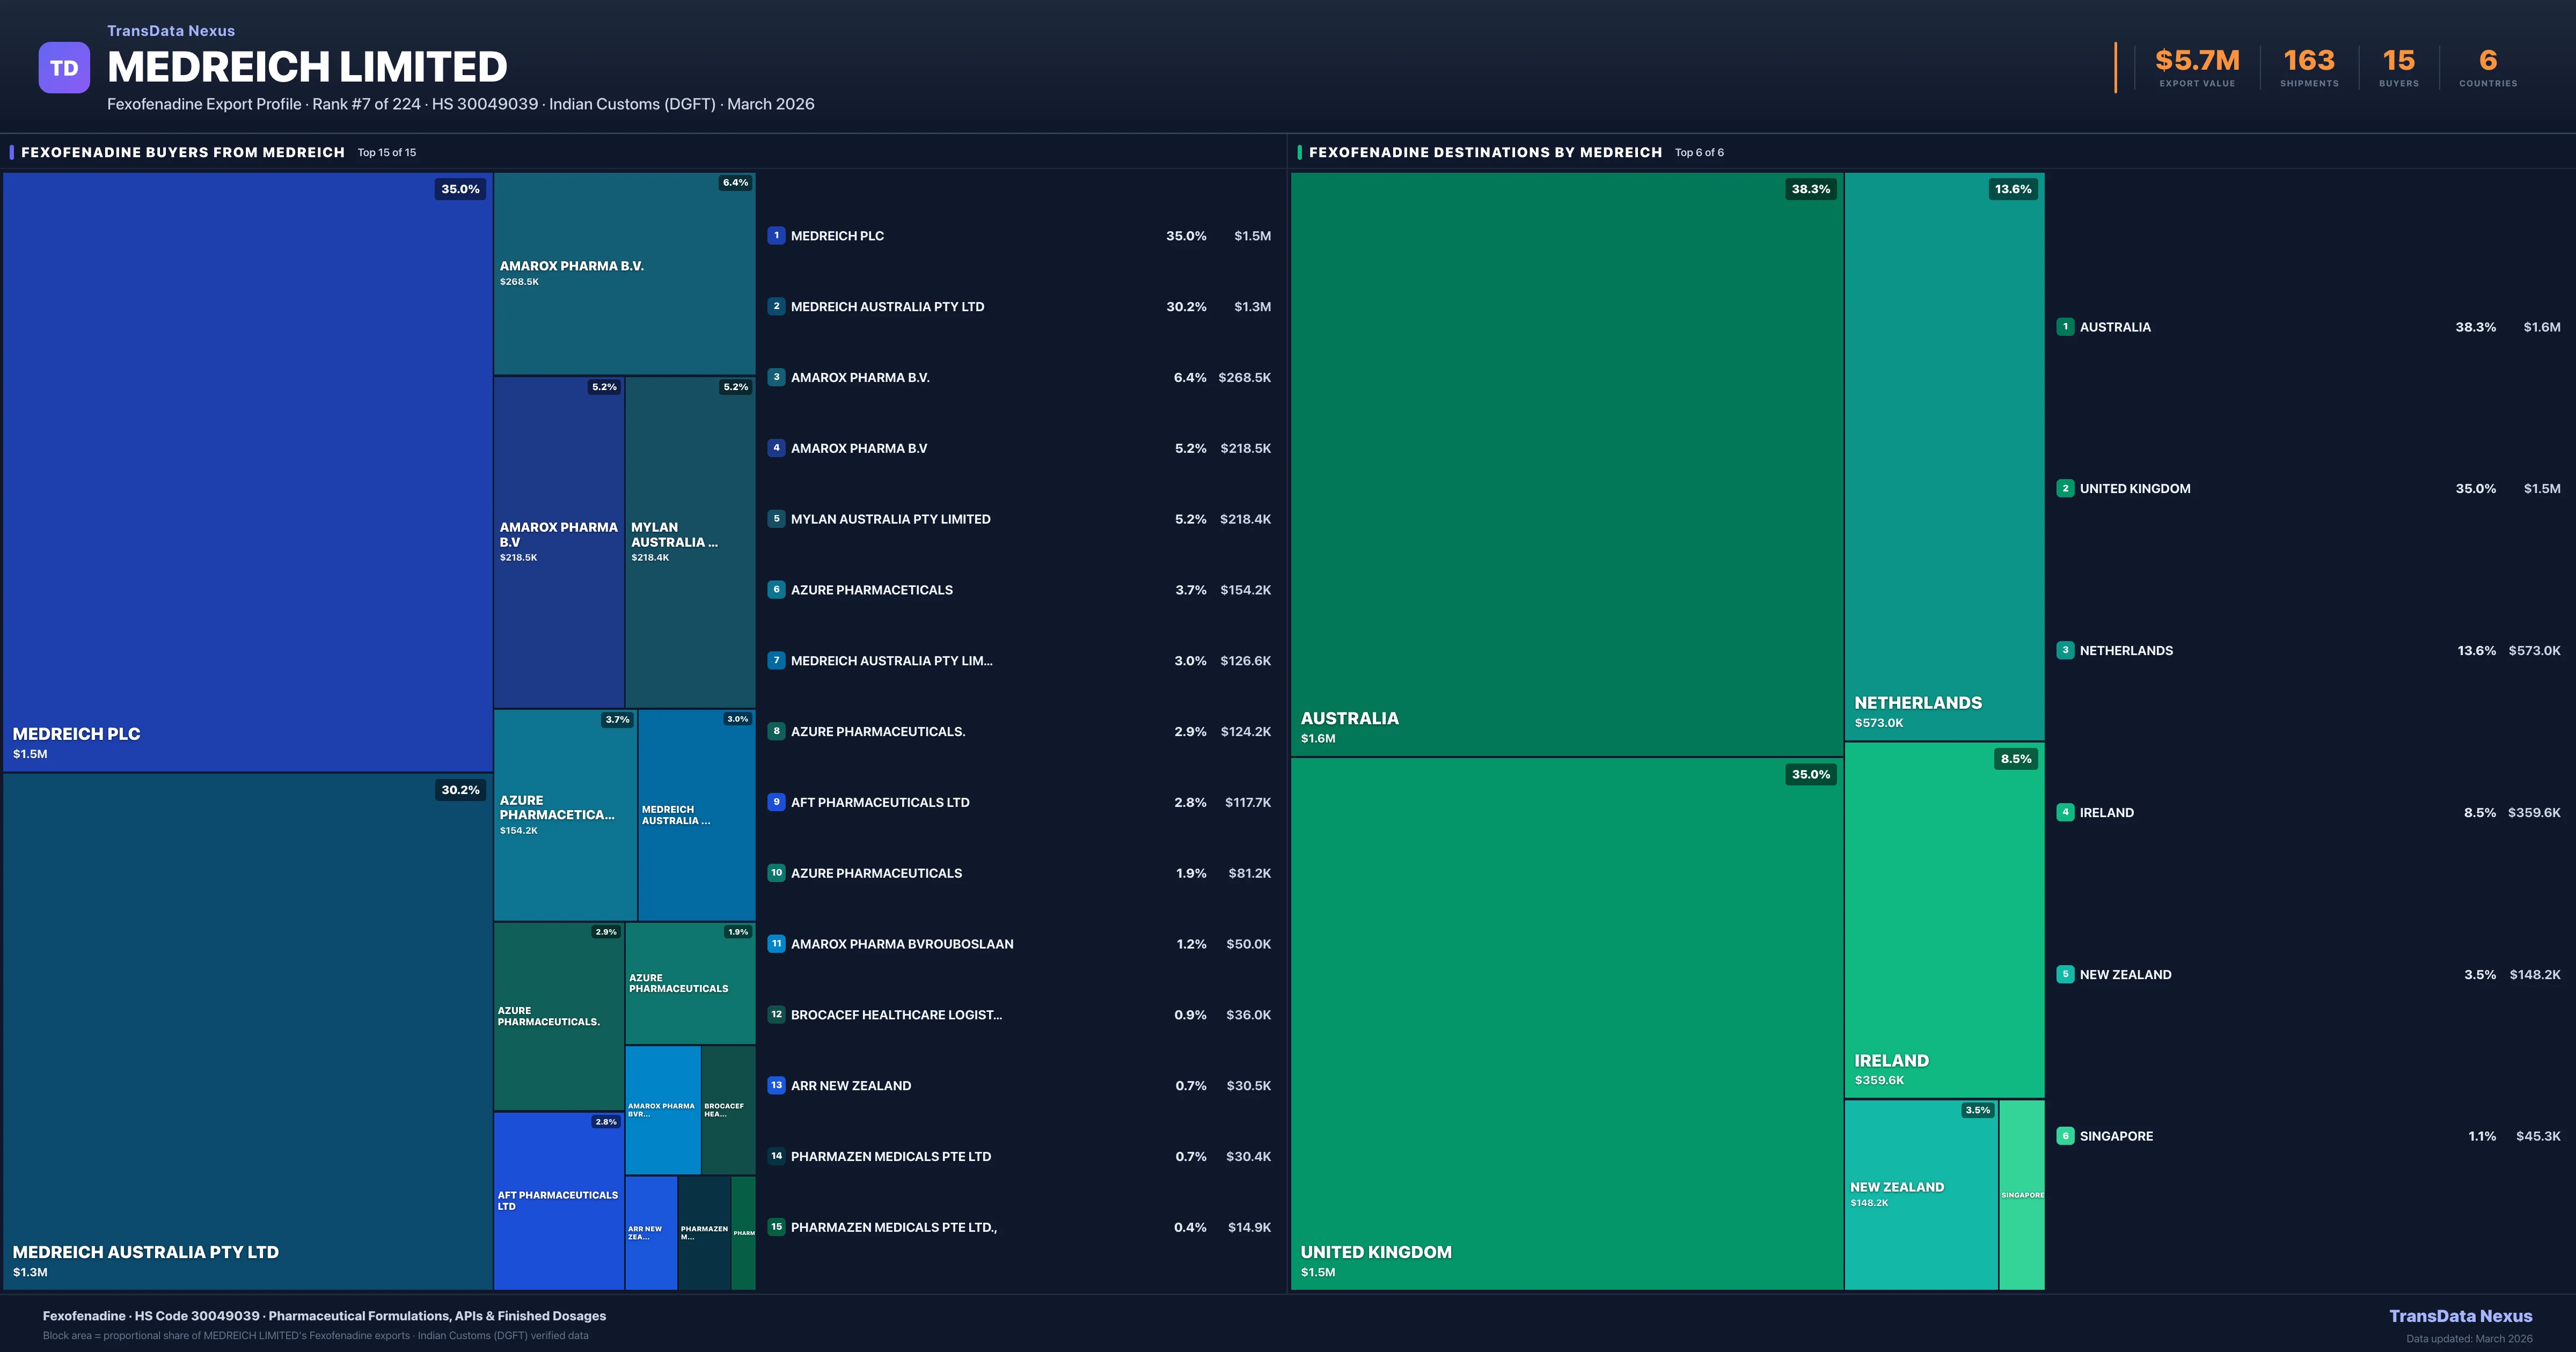The width and height of the screenshot is (2576, 1352).
Task: Click rank badge 13 beside ARR NEW ZEALAND
Action: coord(776,1085)
